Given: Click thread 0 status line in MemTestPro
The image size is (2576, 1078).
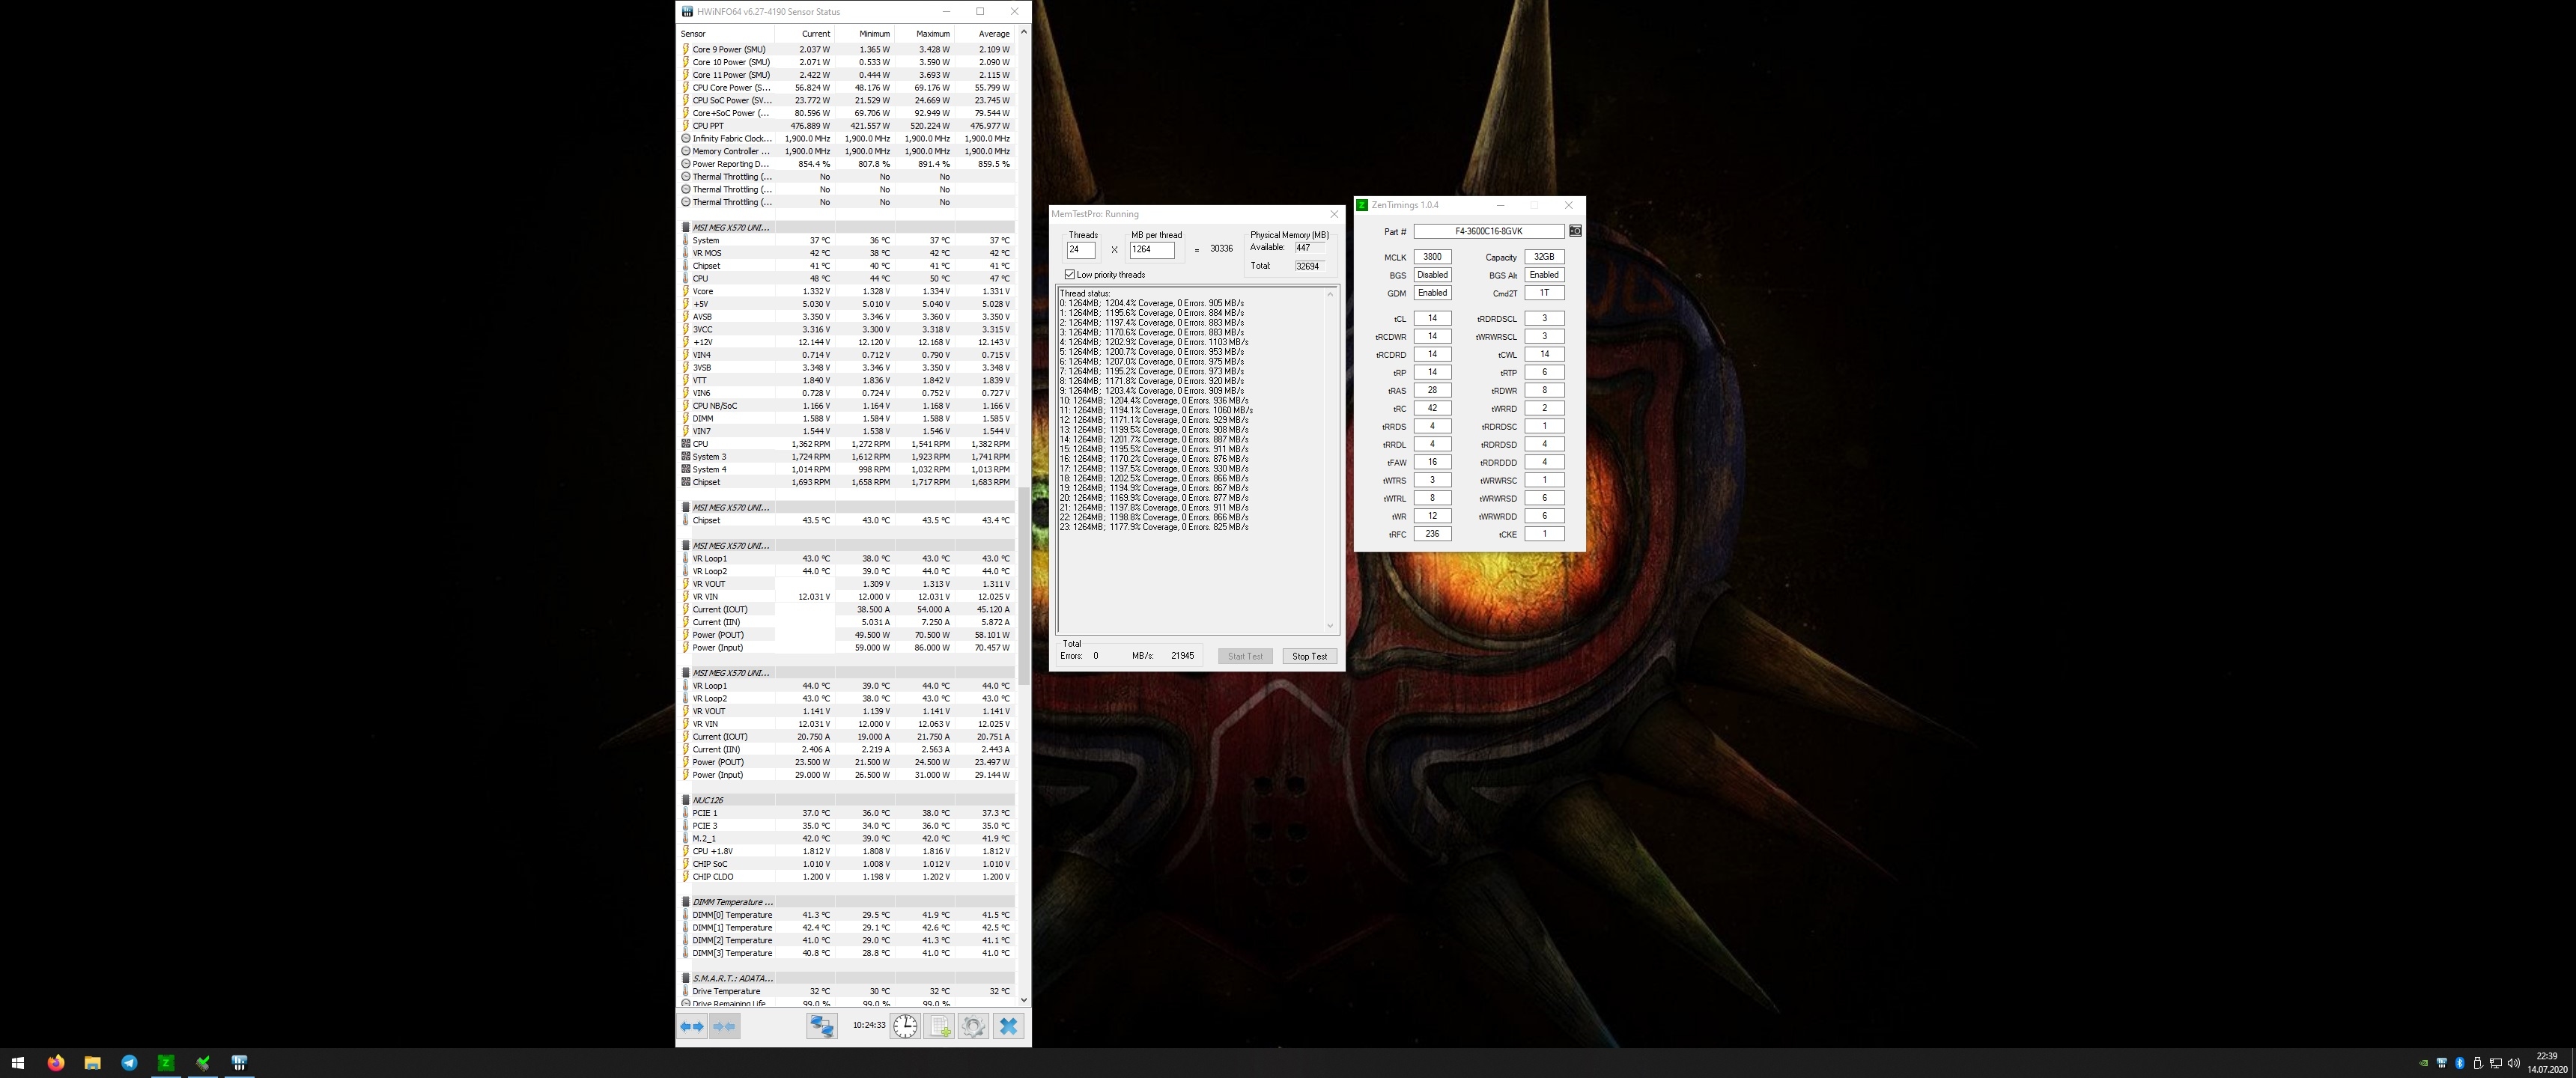Looking at the screenshot, I should (x=1152, y=303).
